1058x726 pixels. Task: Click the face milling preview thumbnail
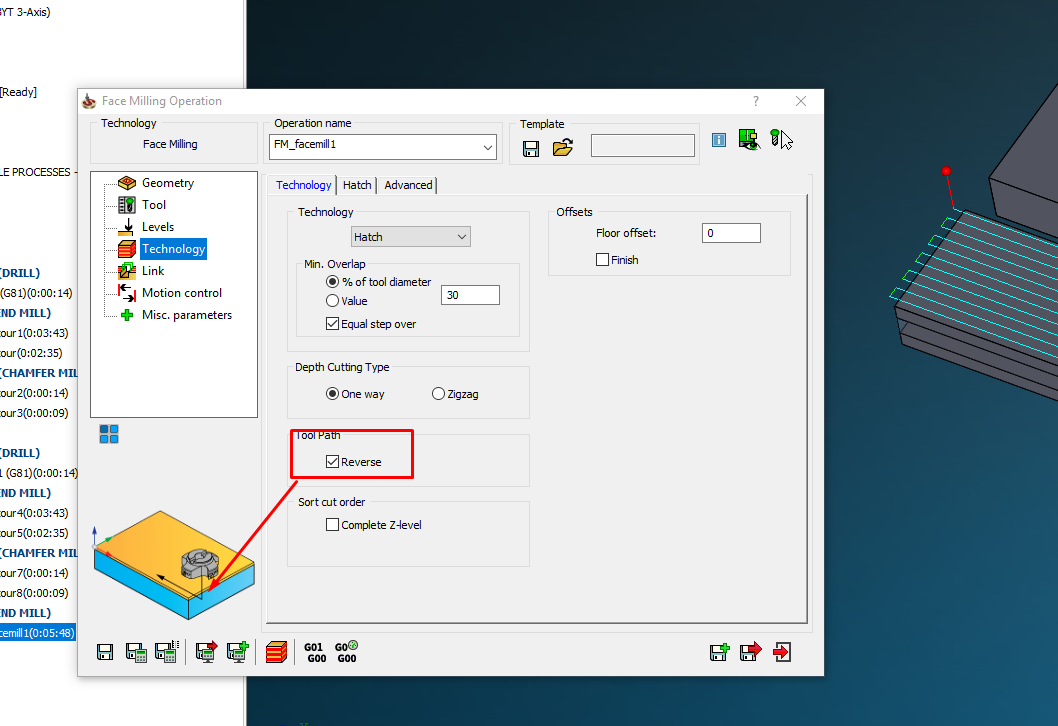174,565
